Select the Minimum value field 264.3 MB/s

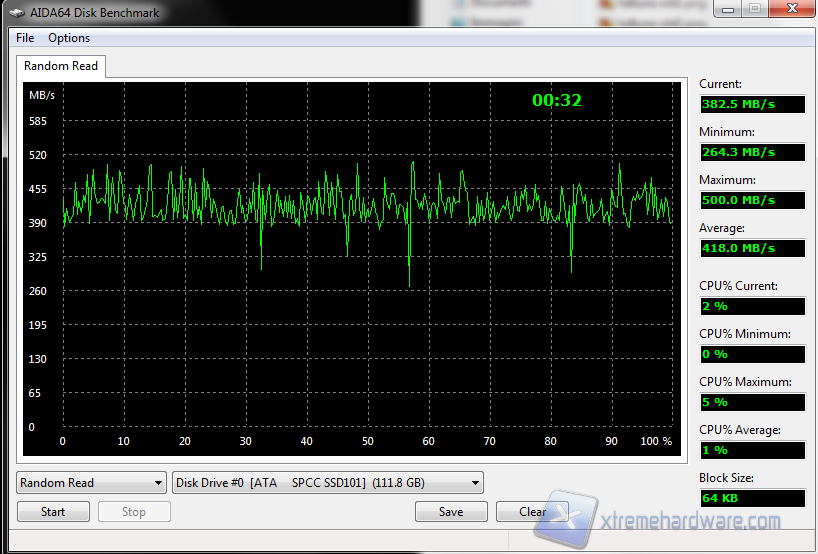click(751, 152)
